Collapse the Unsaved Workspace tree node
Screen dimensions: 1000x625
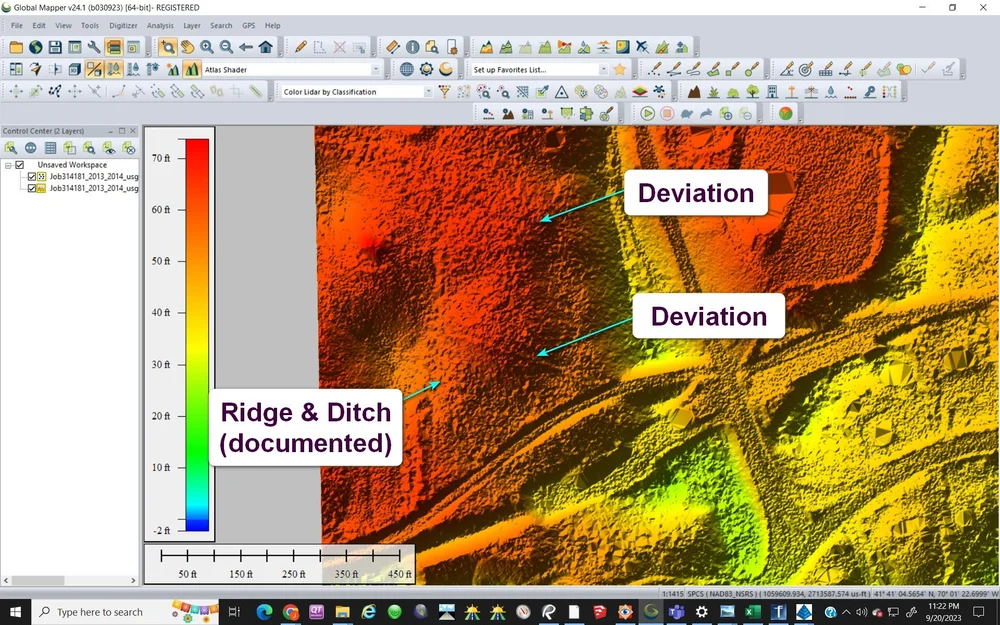pyautogui.click(x=8, y=165)
